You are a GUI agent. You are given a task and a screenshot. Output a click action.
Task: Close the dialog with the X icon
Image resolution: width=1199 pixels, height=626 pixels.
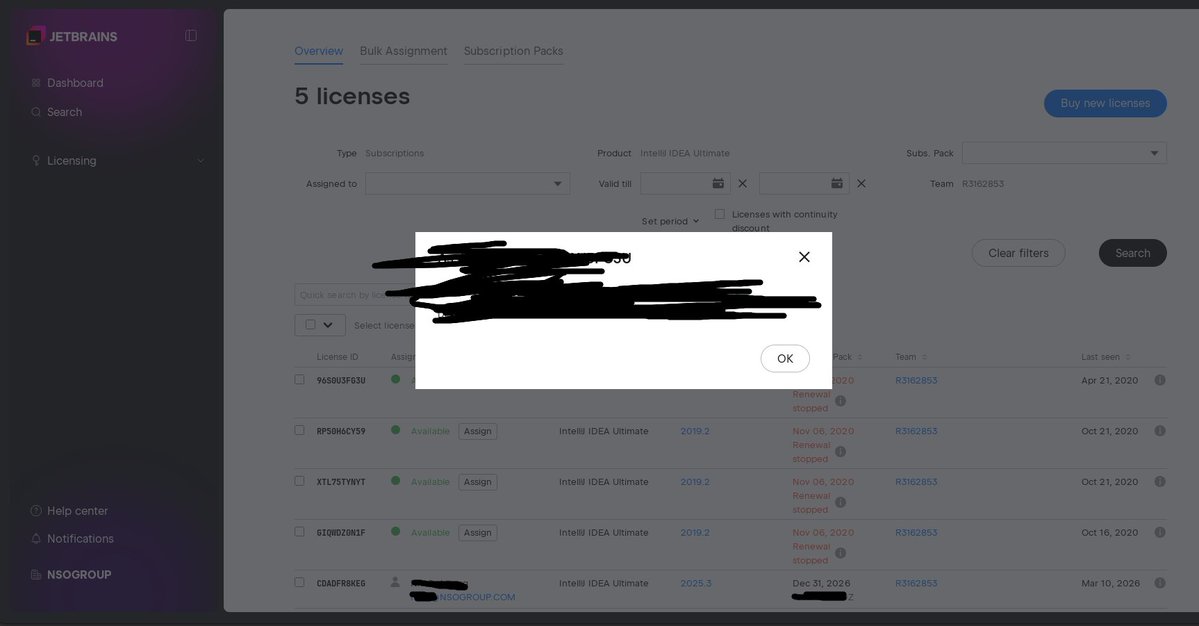tap(804, 257)
